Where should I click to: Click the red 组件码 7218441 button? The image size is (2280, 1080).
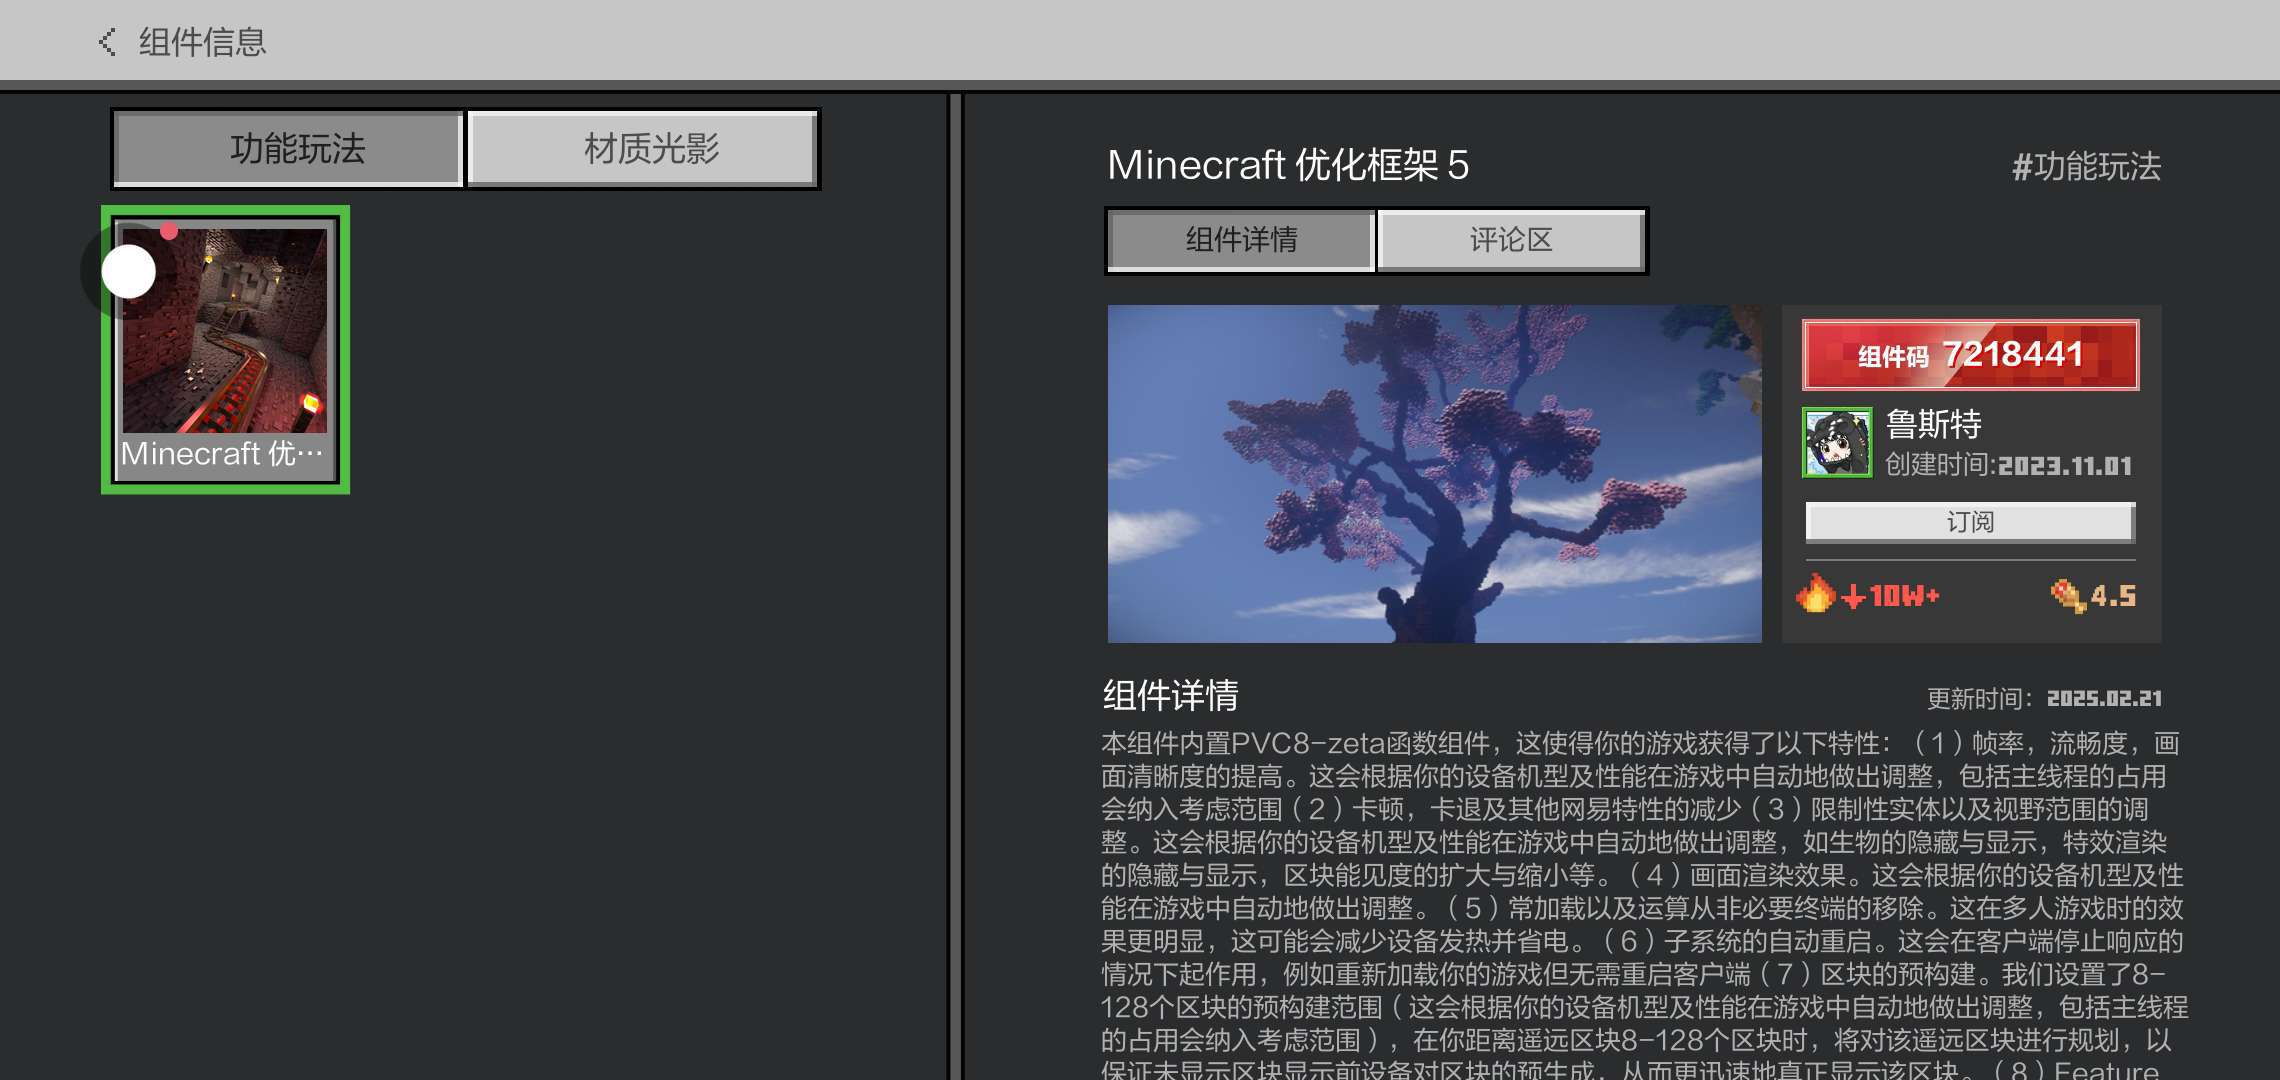coord(1970,355)
